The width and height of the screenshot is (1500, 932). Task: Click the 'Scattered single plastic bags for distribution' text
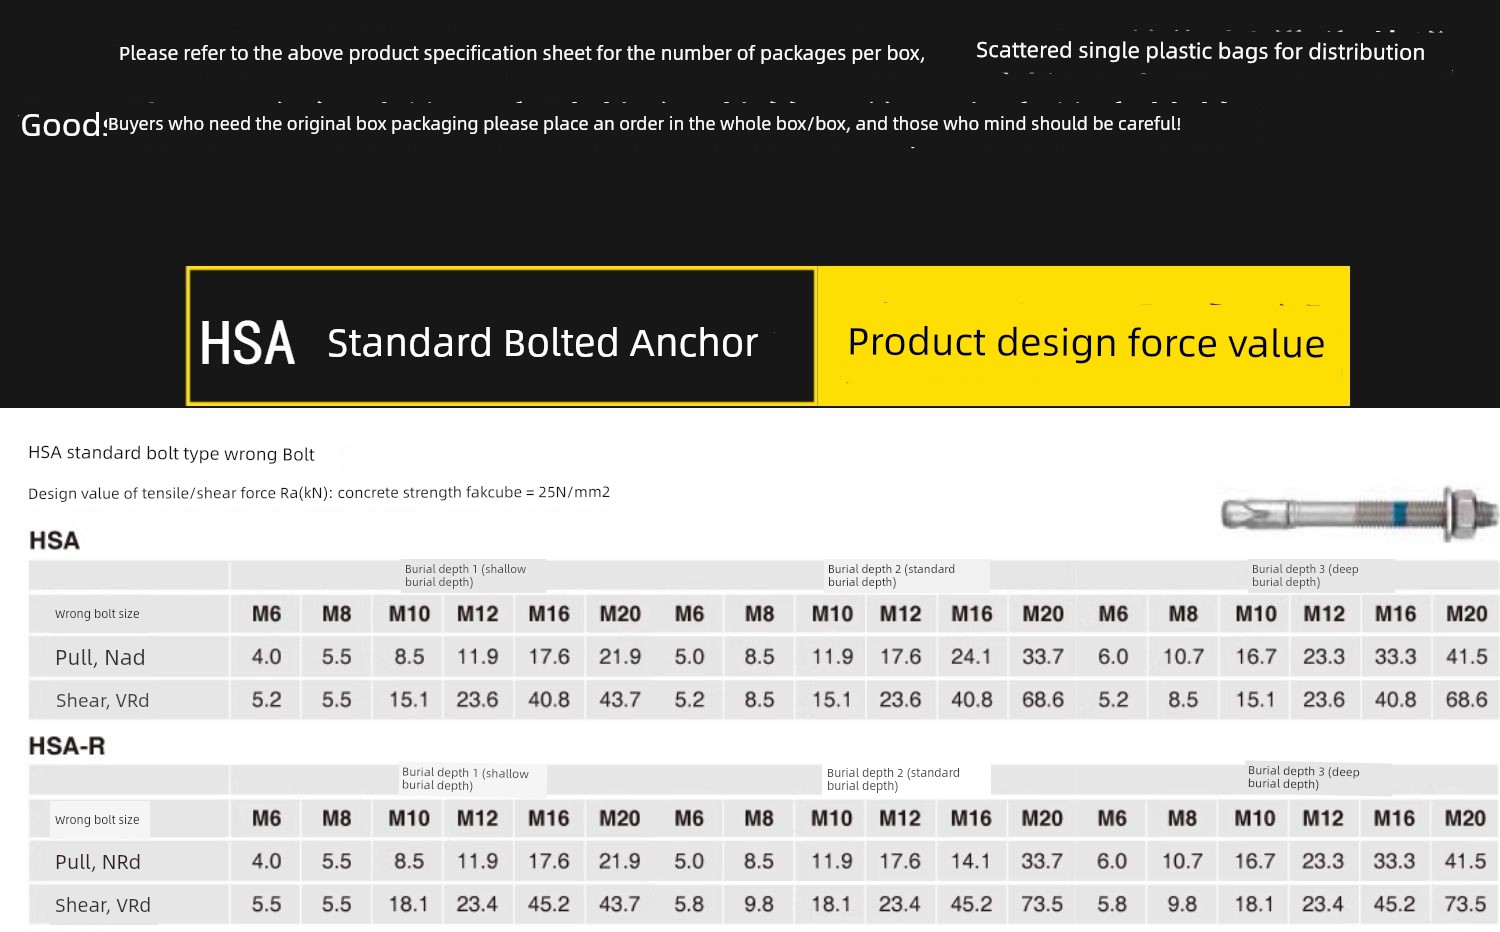(x=1200, y=52)
